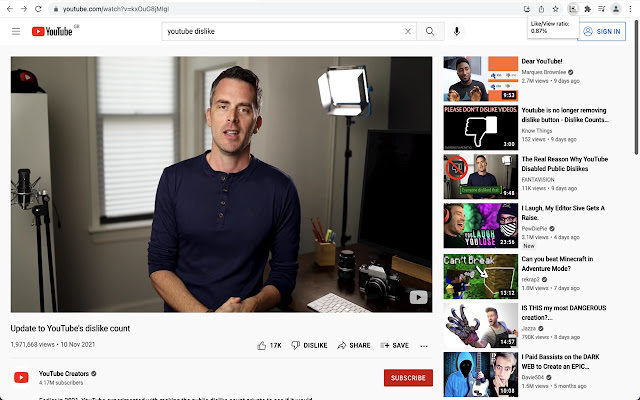Open the media control playlist icon
The width and height of the screenshot is (640, 400).
point(601,9)
